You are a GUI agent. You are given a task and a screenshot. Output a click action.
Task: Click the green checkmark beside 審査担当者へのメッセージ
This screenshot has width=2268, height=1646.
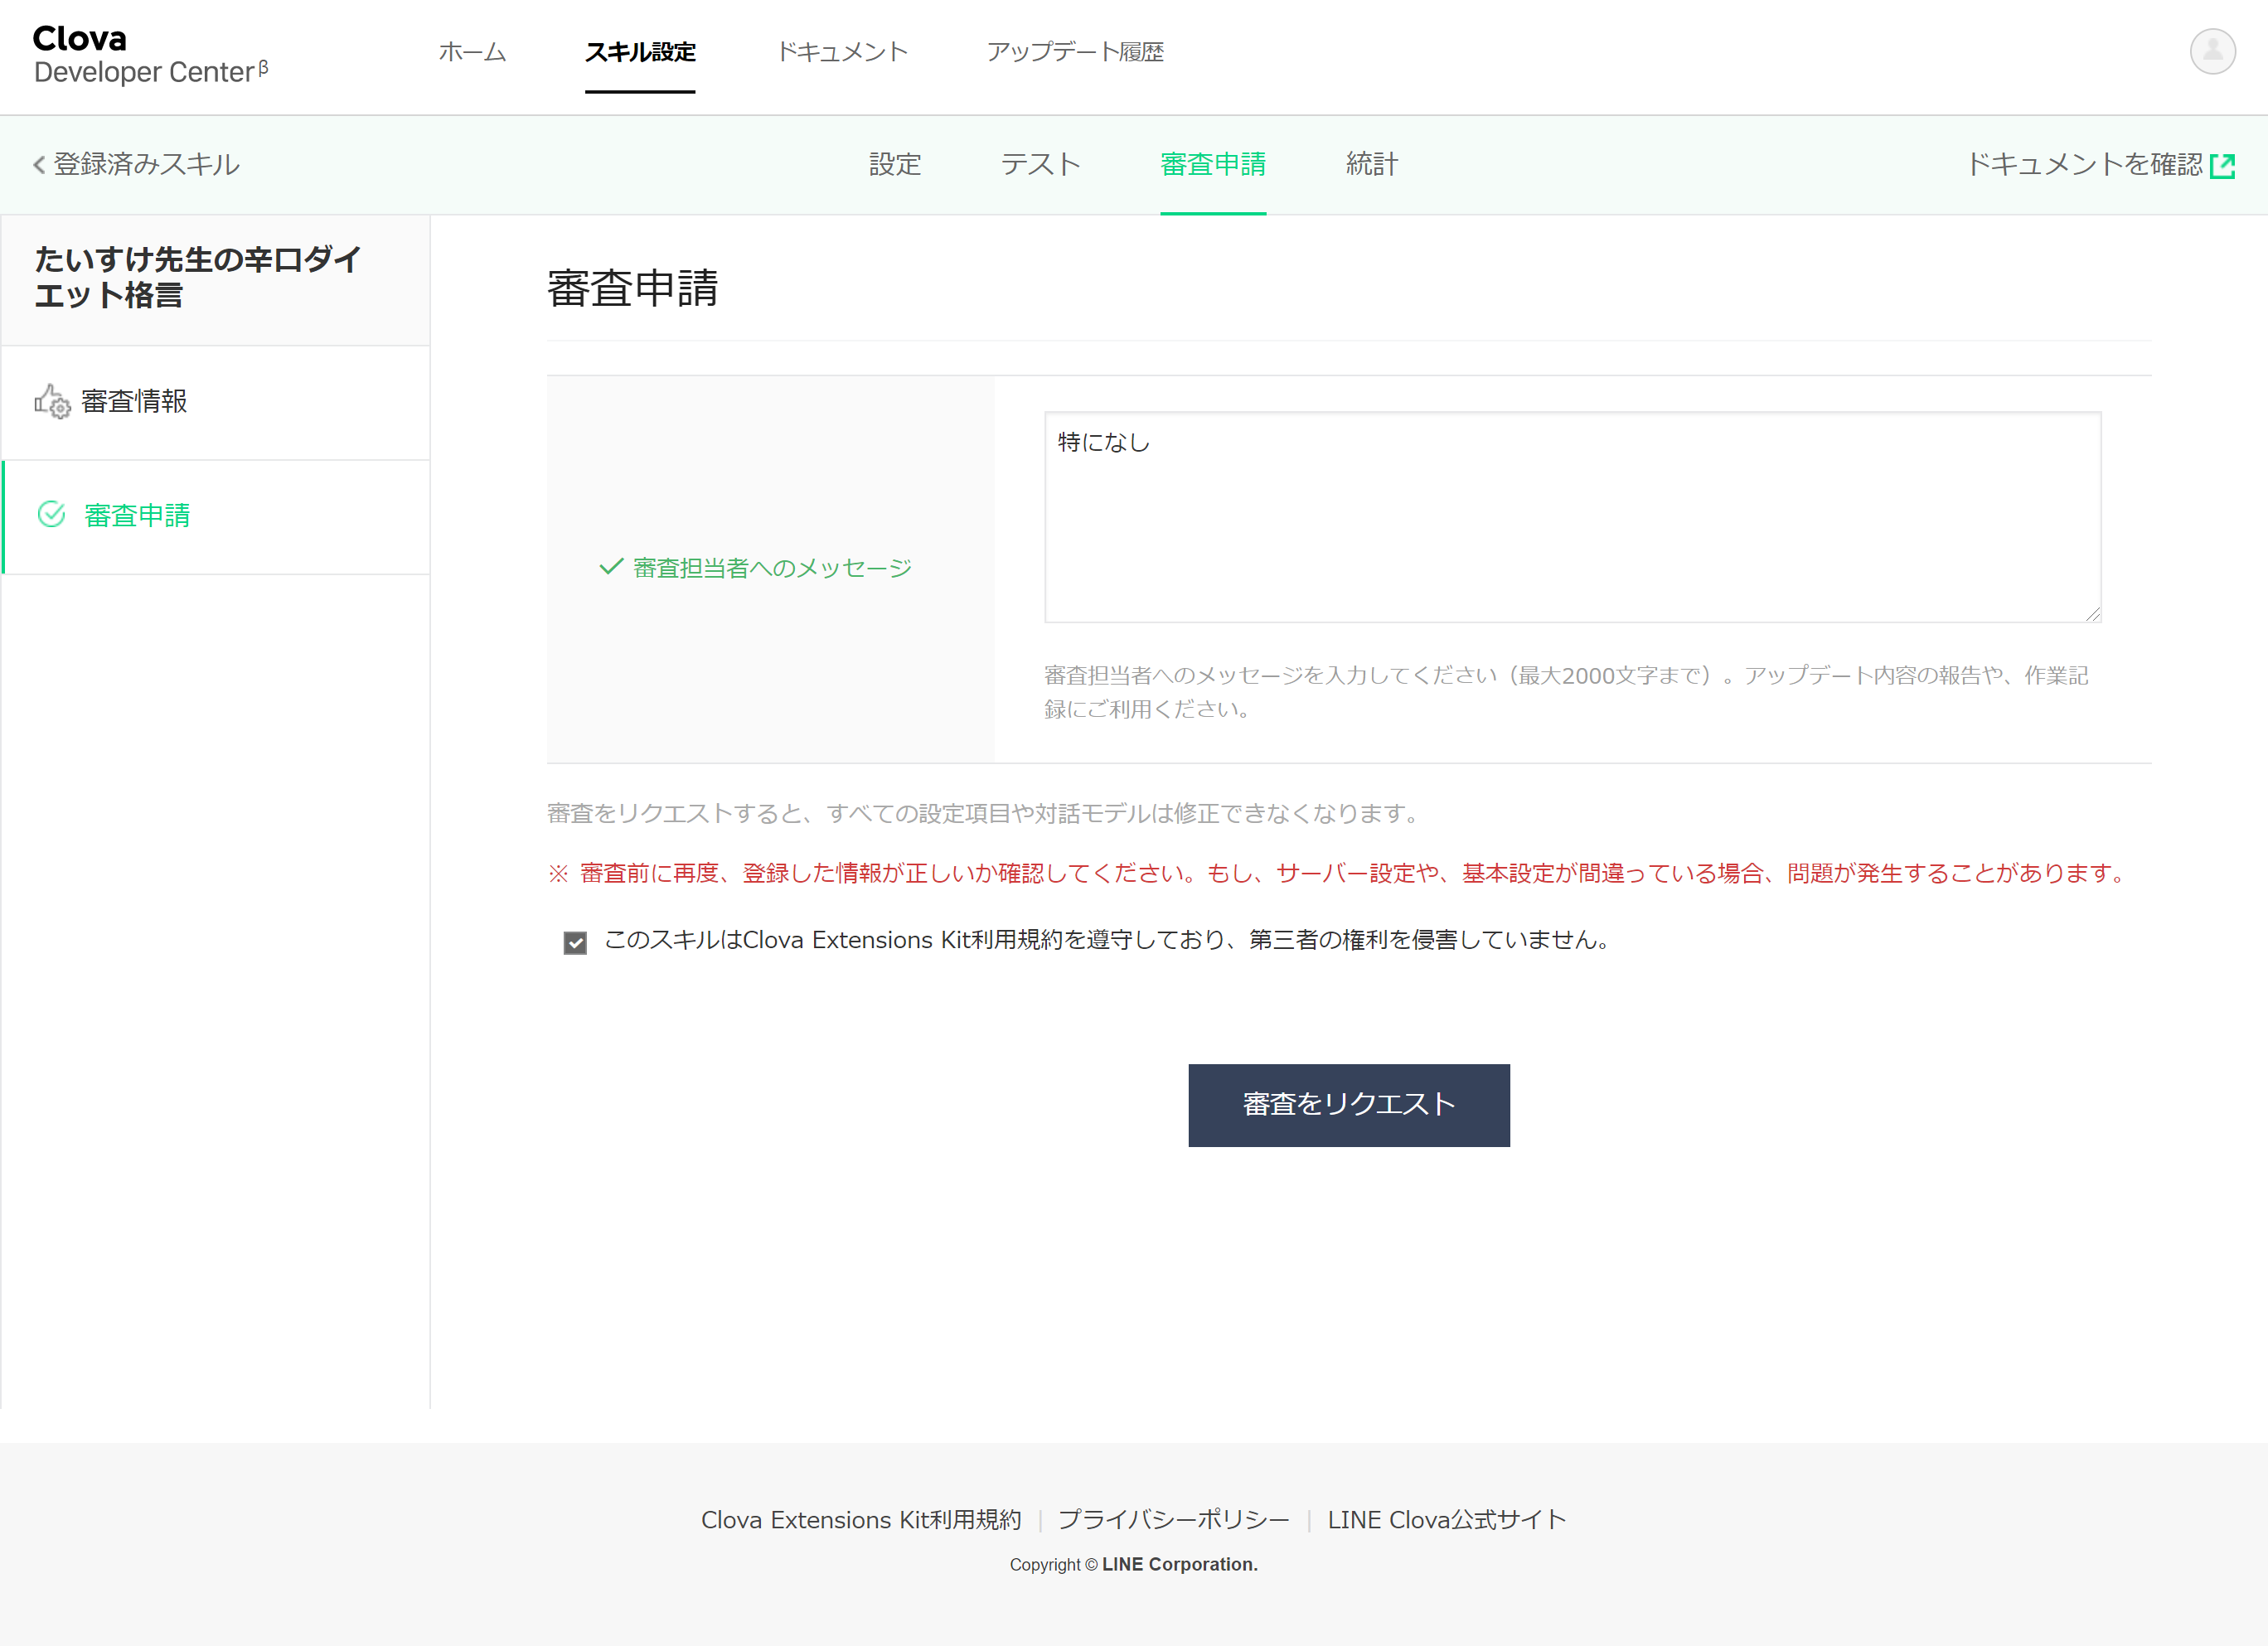609,567
